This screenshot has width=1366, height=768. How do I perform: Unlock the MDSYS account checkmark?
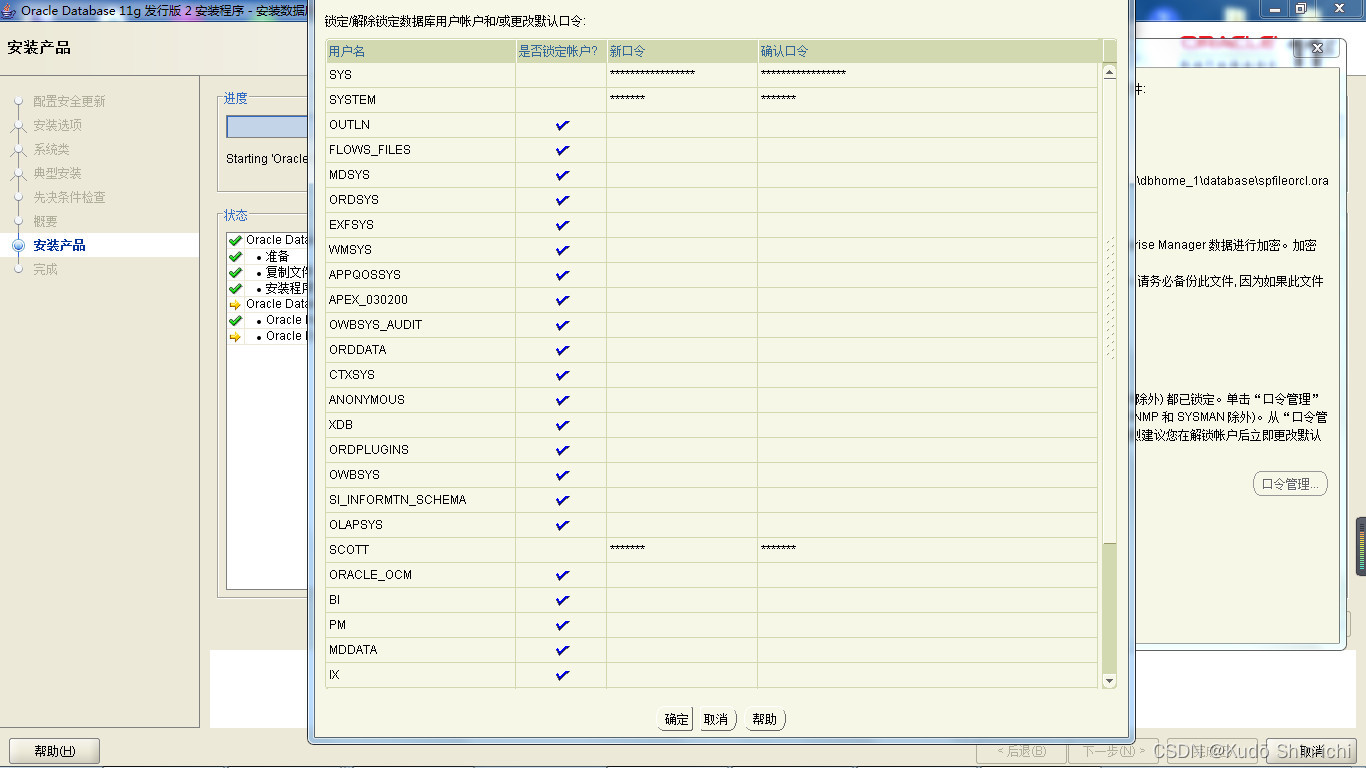click(x=562, y=175)
